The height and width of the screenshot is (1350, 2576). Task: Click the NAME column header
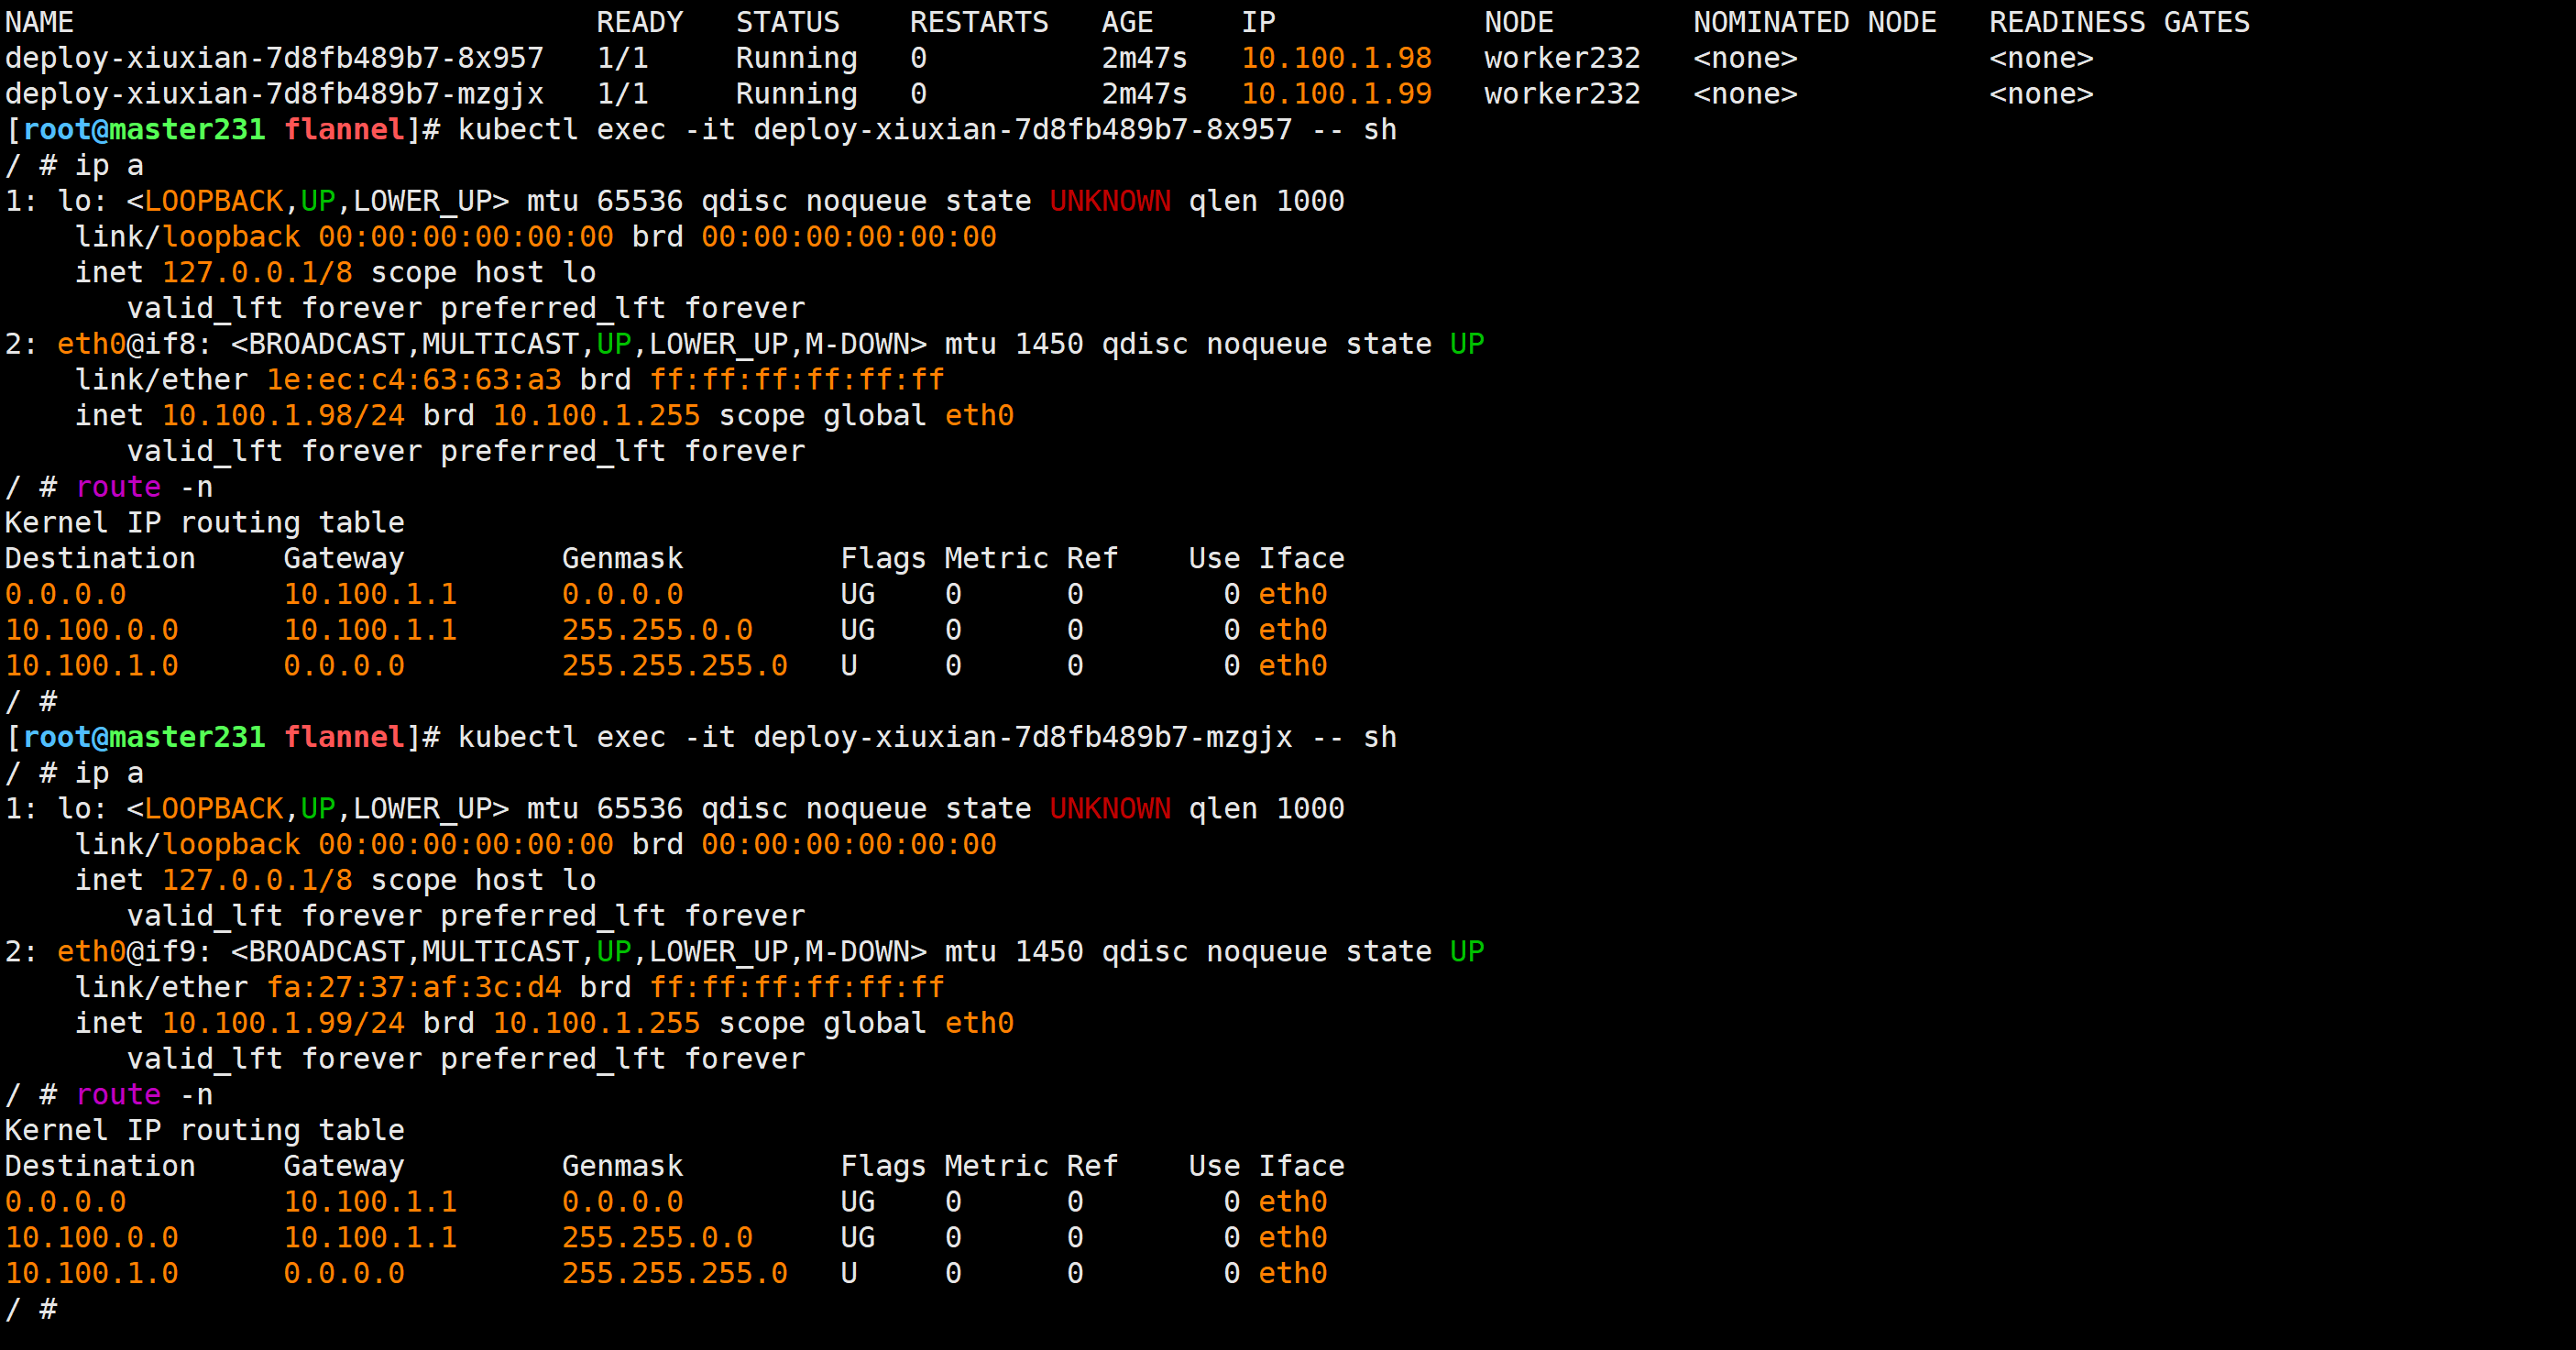[39, 22]
